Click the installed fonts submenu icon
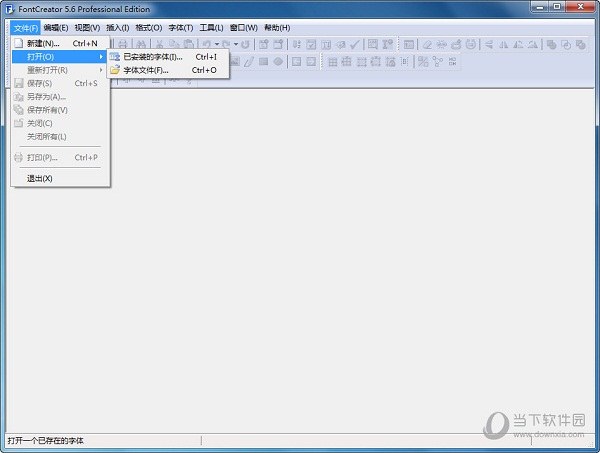The width and height of the screenshot is (600, 453). coord(115,57)
